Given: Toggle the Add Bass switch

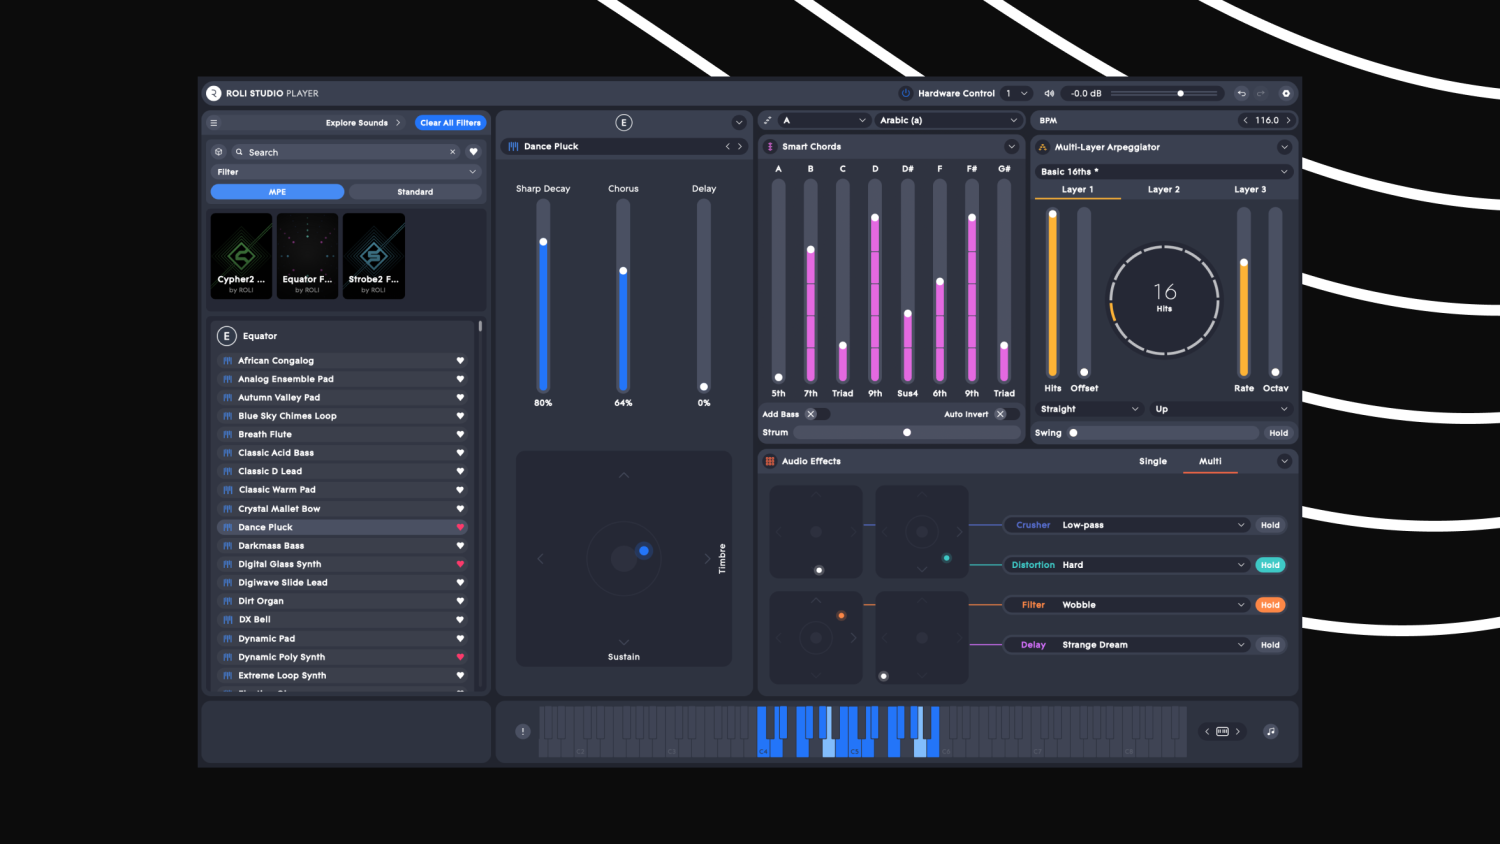Looking at the screenshot, I should 816,414.
